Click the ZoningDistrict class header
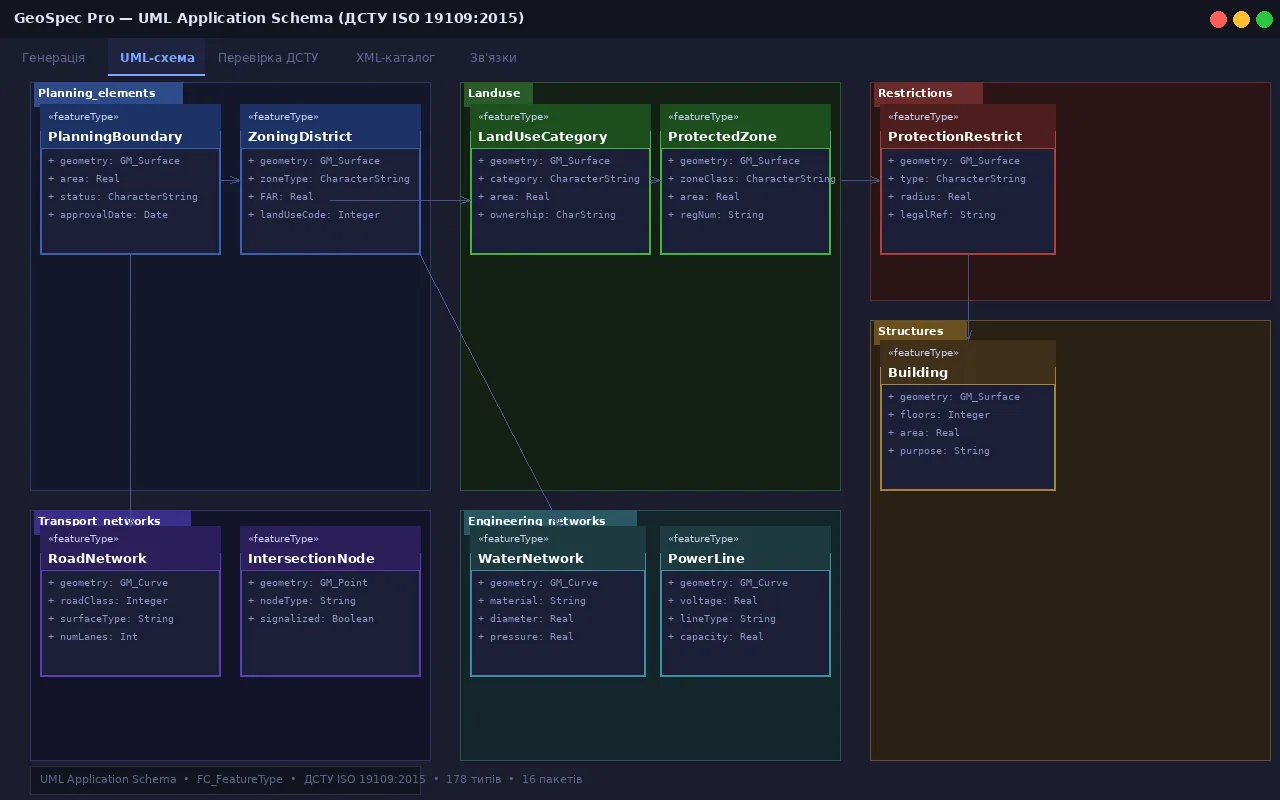This screenshot has width=1280, height=800. (330, 127)
